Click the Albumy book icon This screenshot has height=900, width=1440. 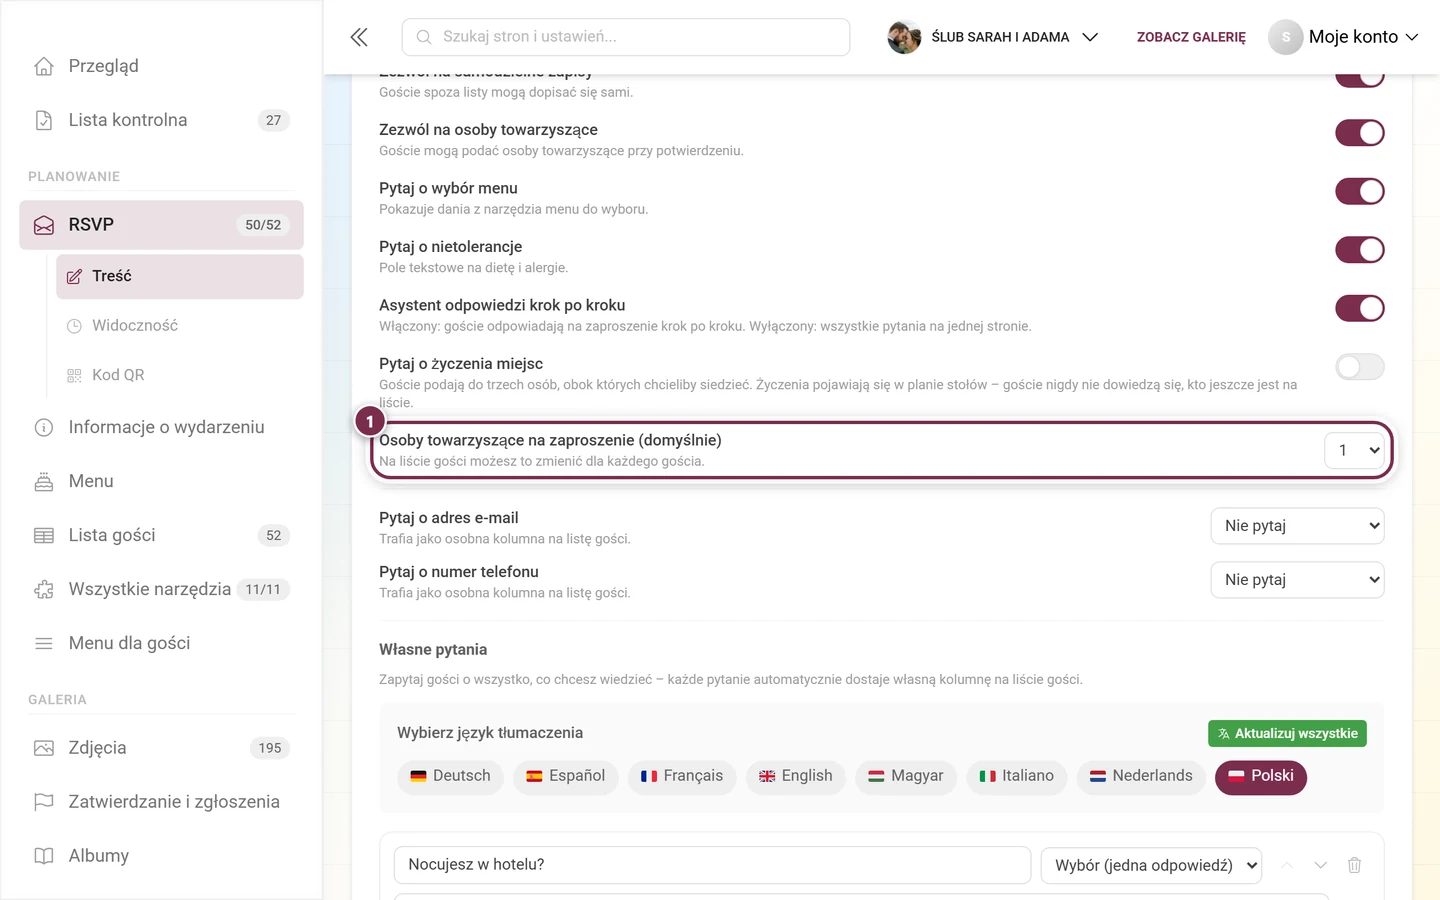44,856
